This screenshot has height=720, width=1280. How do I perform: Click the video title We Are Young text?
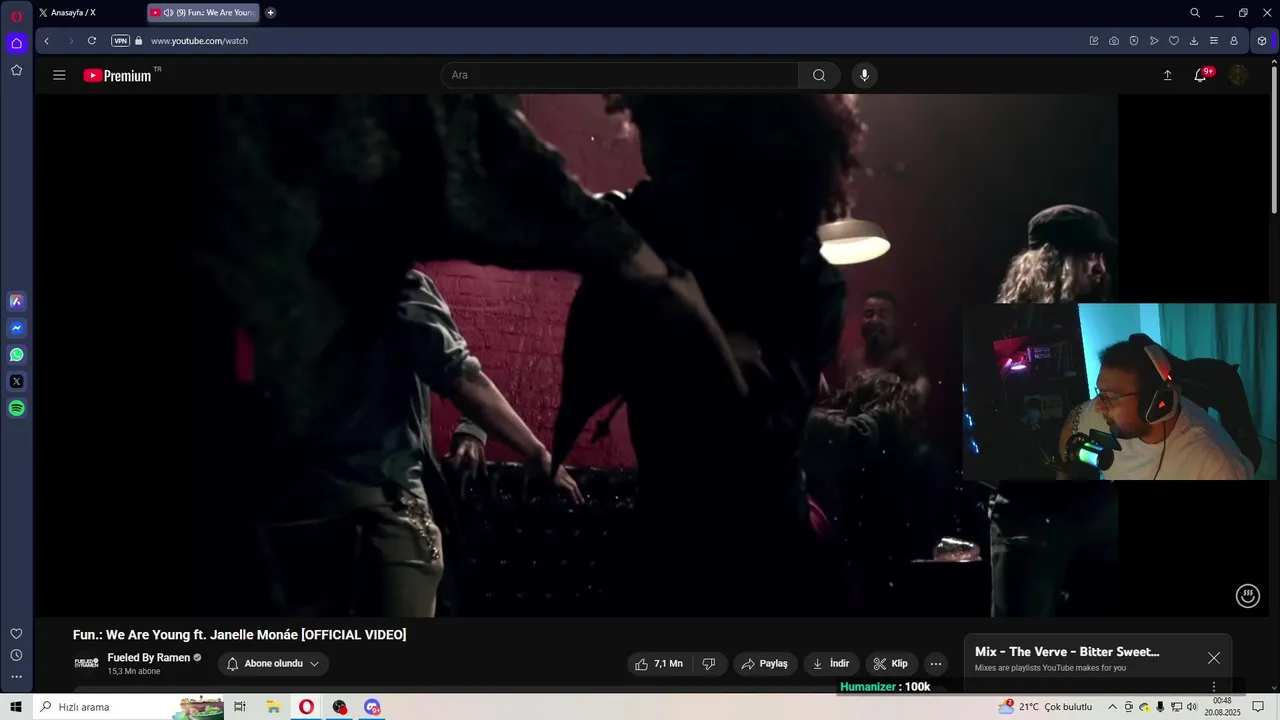pyautogui.click(x=239, y=635)
